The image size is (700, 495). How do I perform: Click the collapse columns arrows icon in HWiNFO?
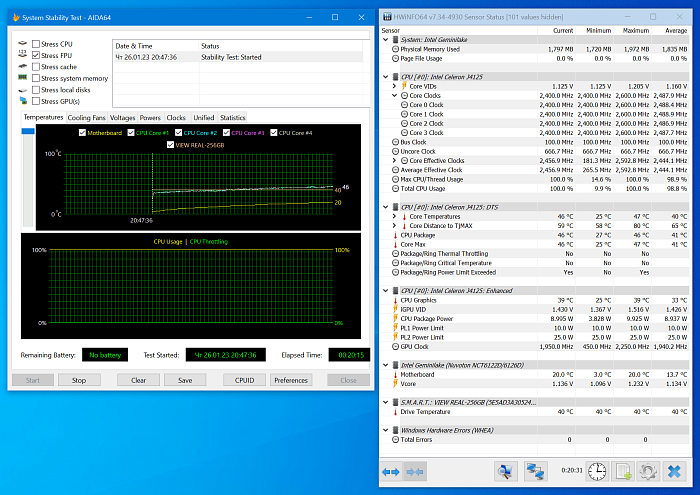point(415,472)
